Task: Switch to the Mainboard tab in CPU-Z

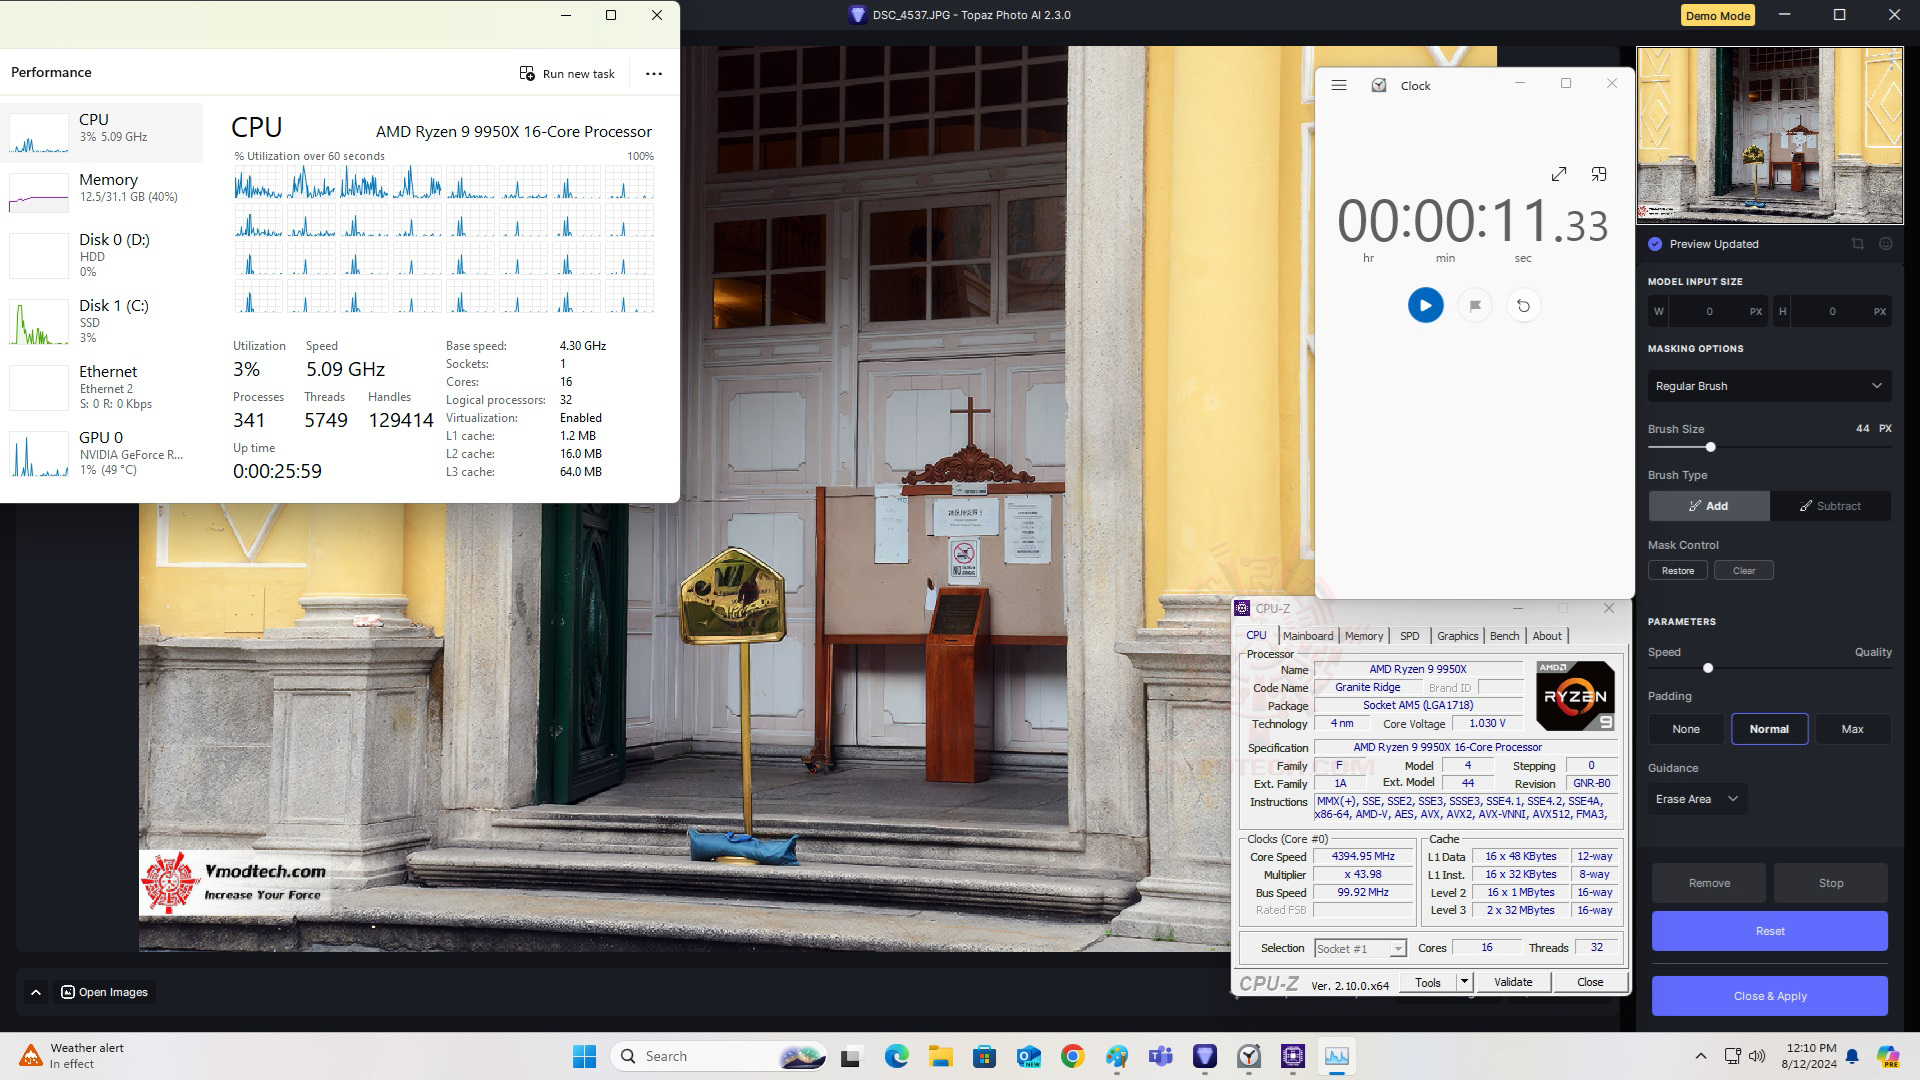Action: pyautogui.click(x=1307, y=636)
